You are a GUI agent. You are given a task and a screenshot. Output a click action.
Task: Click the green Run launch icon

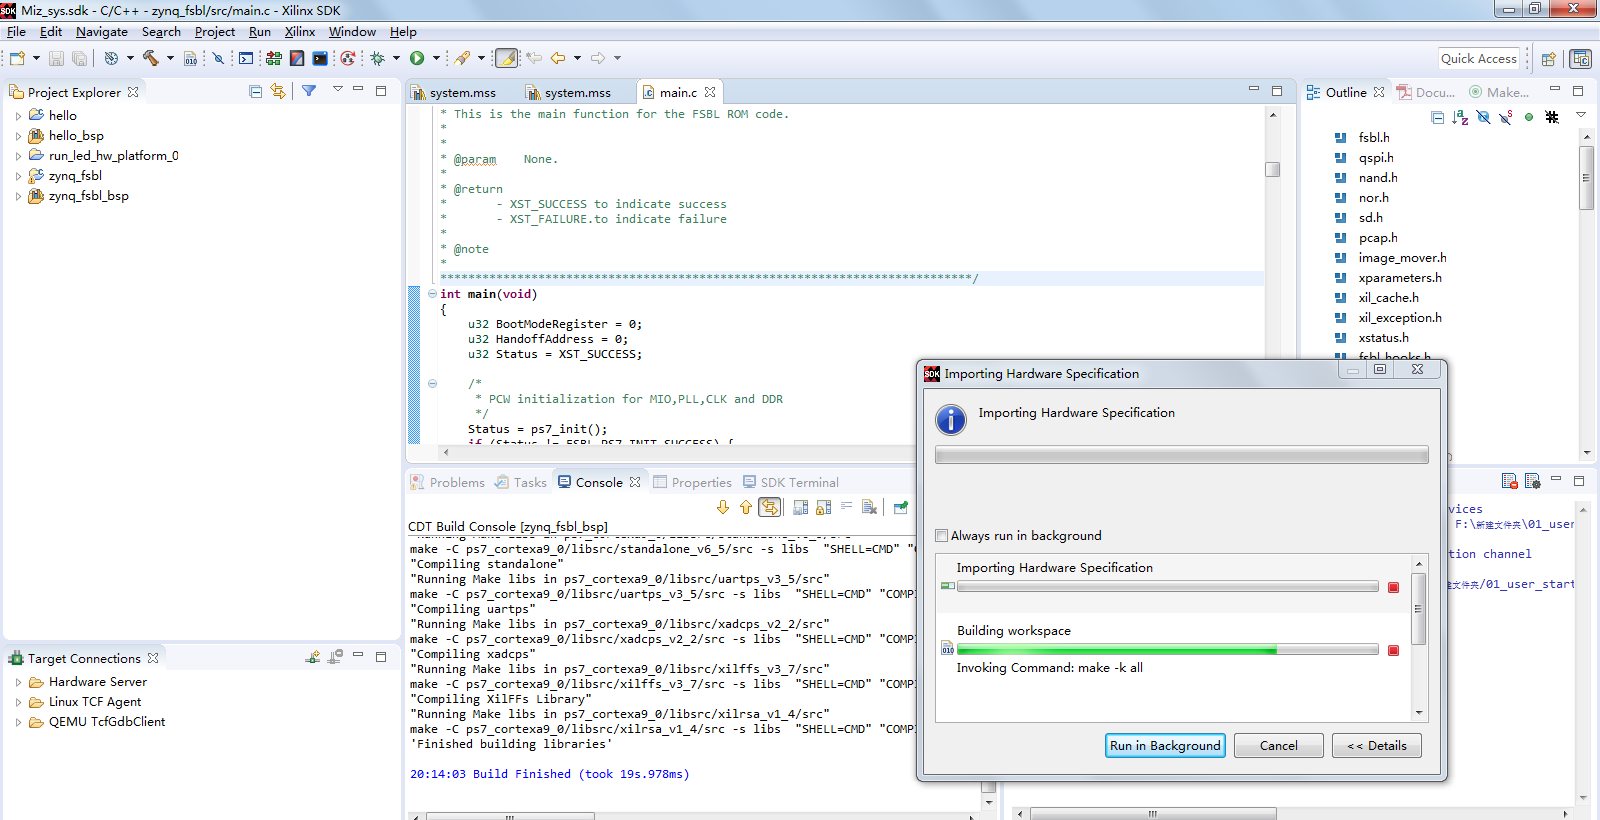coord(417,59)
